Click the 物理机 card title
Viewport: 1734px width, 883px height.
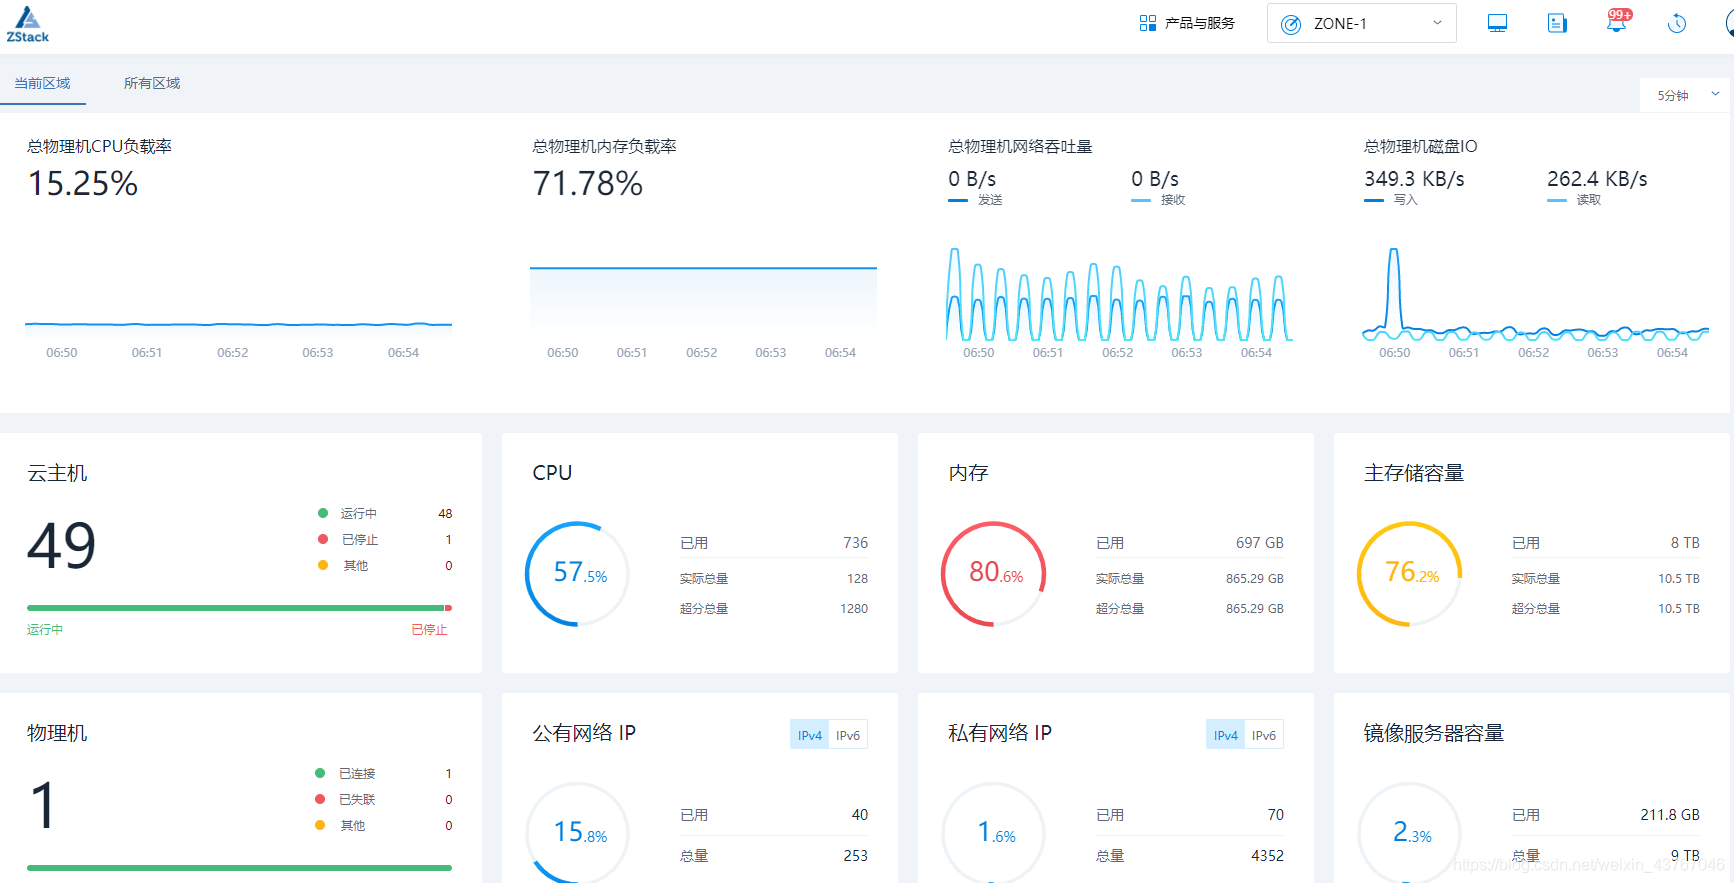pos(57,733)
